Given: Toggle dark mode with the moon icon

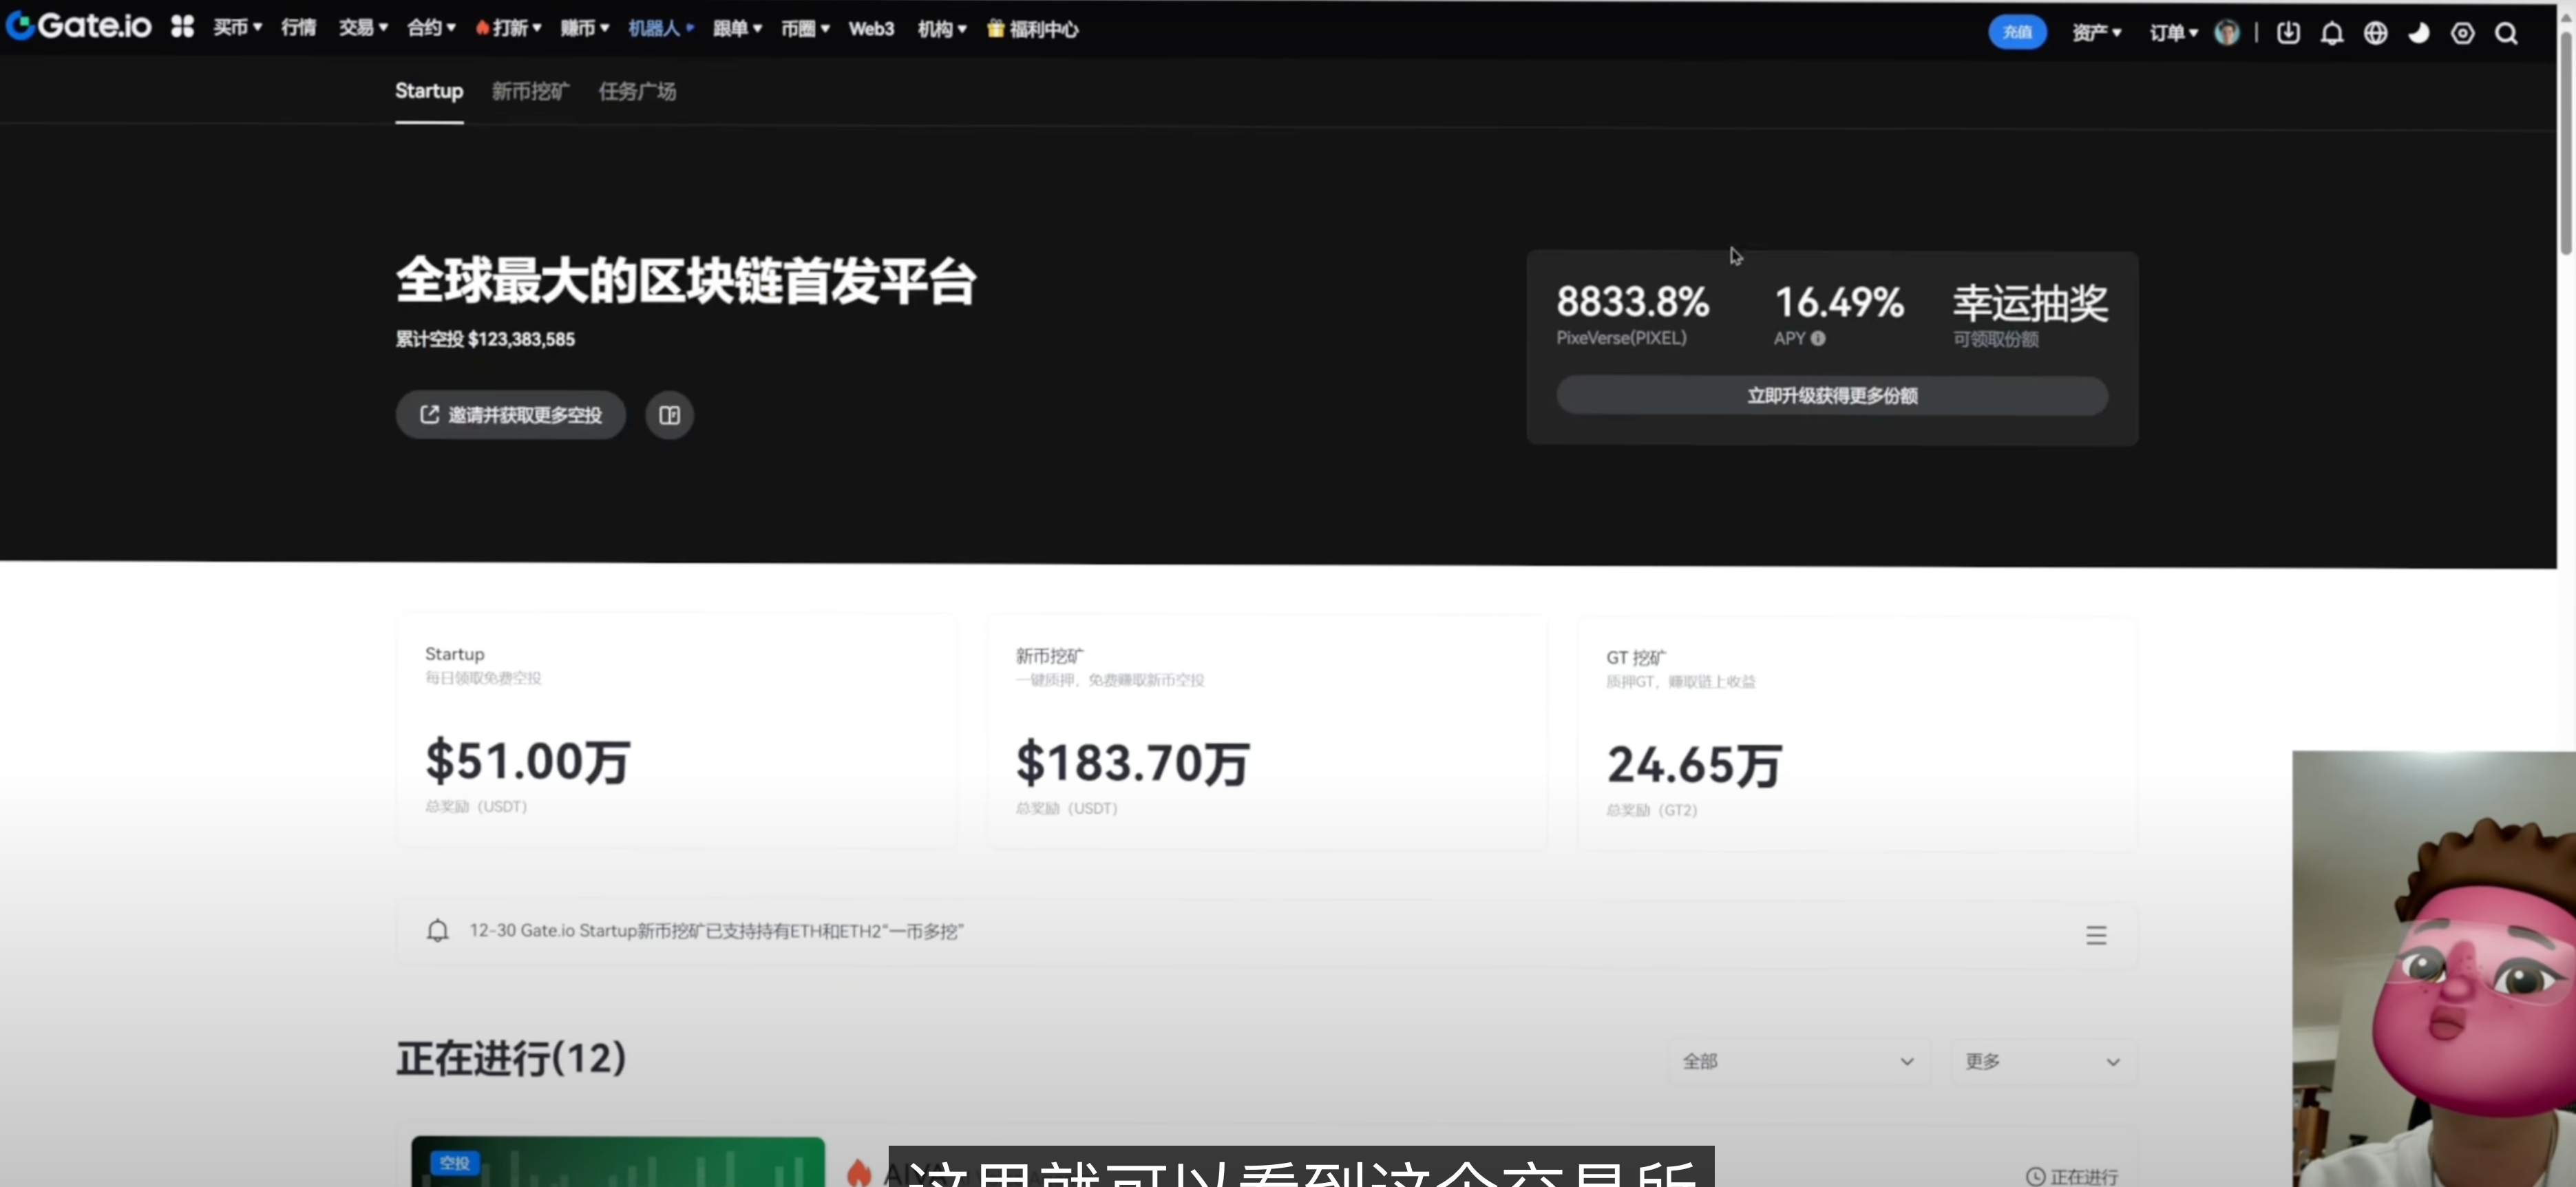Looking at the screenshot, I should (2419, 33).
